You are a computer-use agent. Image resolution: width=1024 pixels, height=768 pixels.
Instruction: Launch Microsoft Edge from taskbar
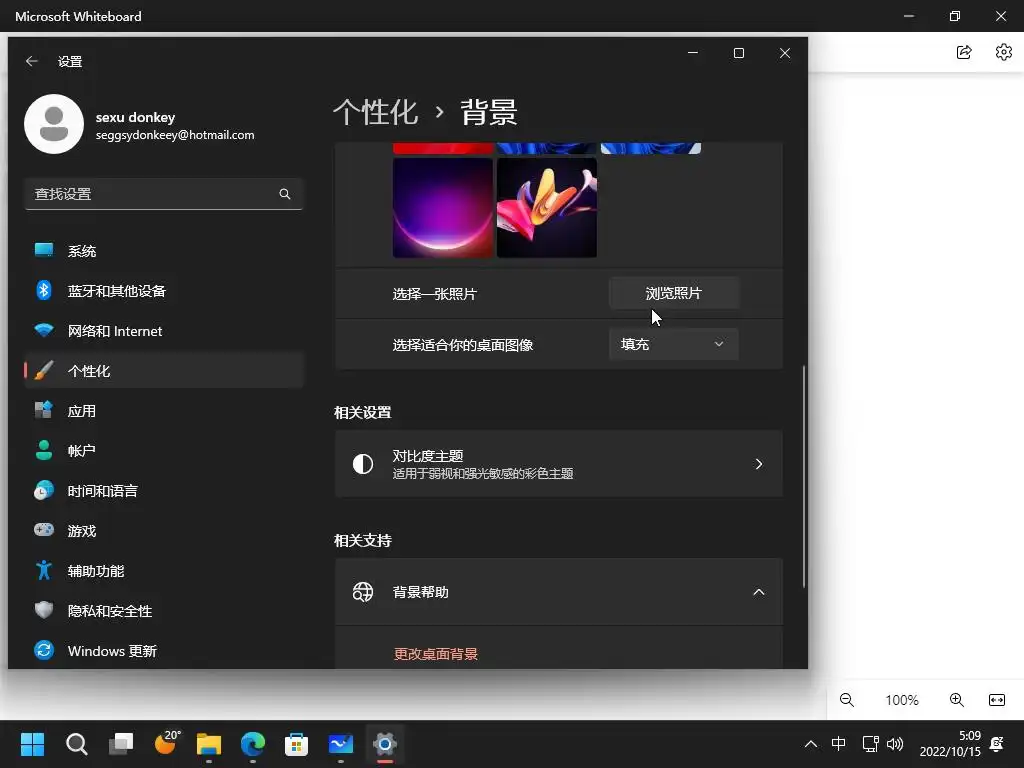coord(253,744)
